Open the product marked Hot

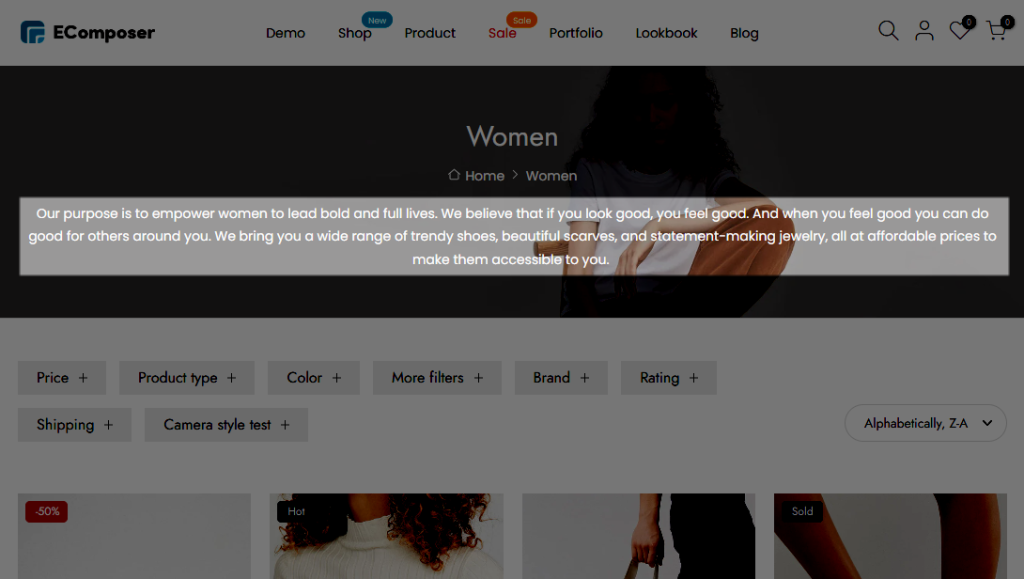point(387,536)
